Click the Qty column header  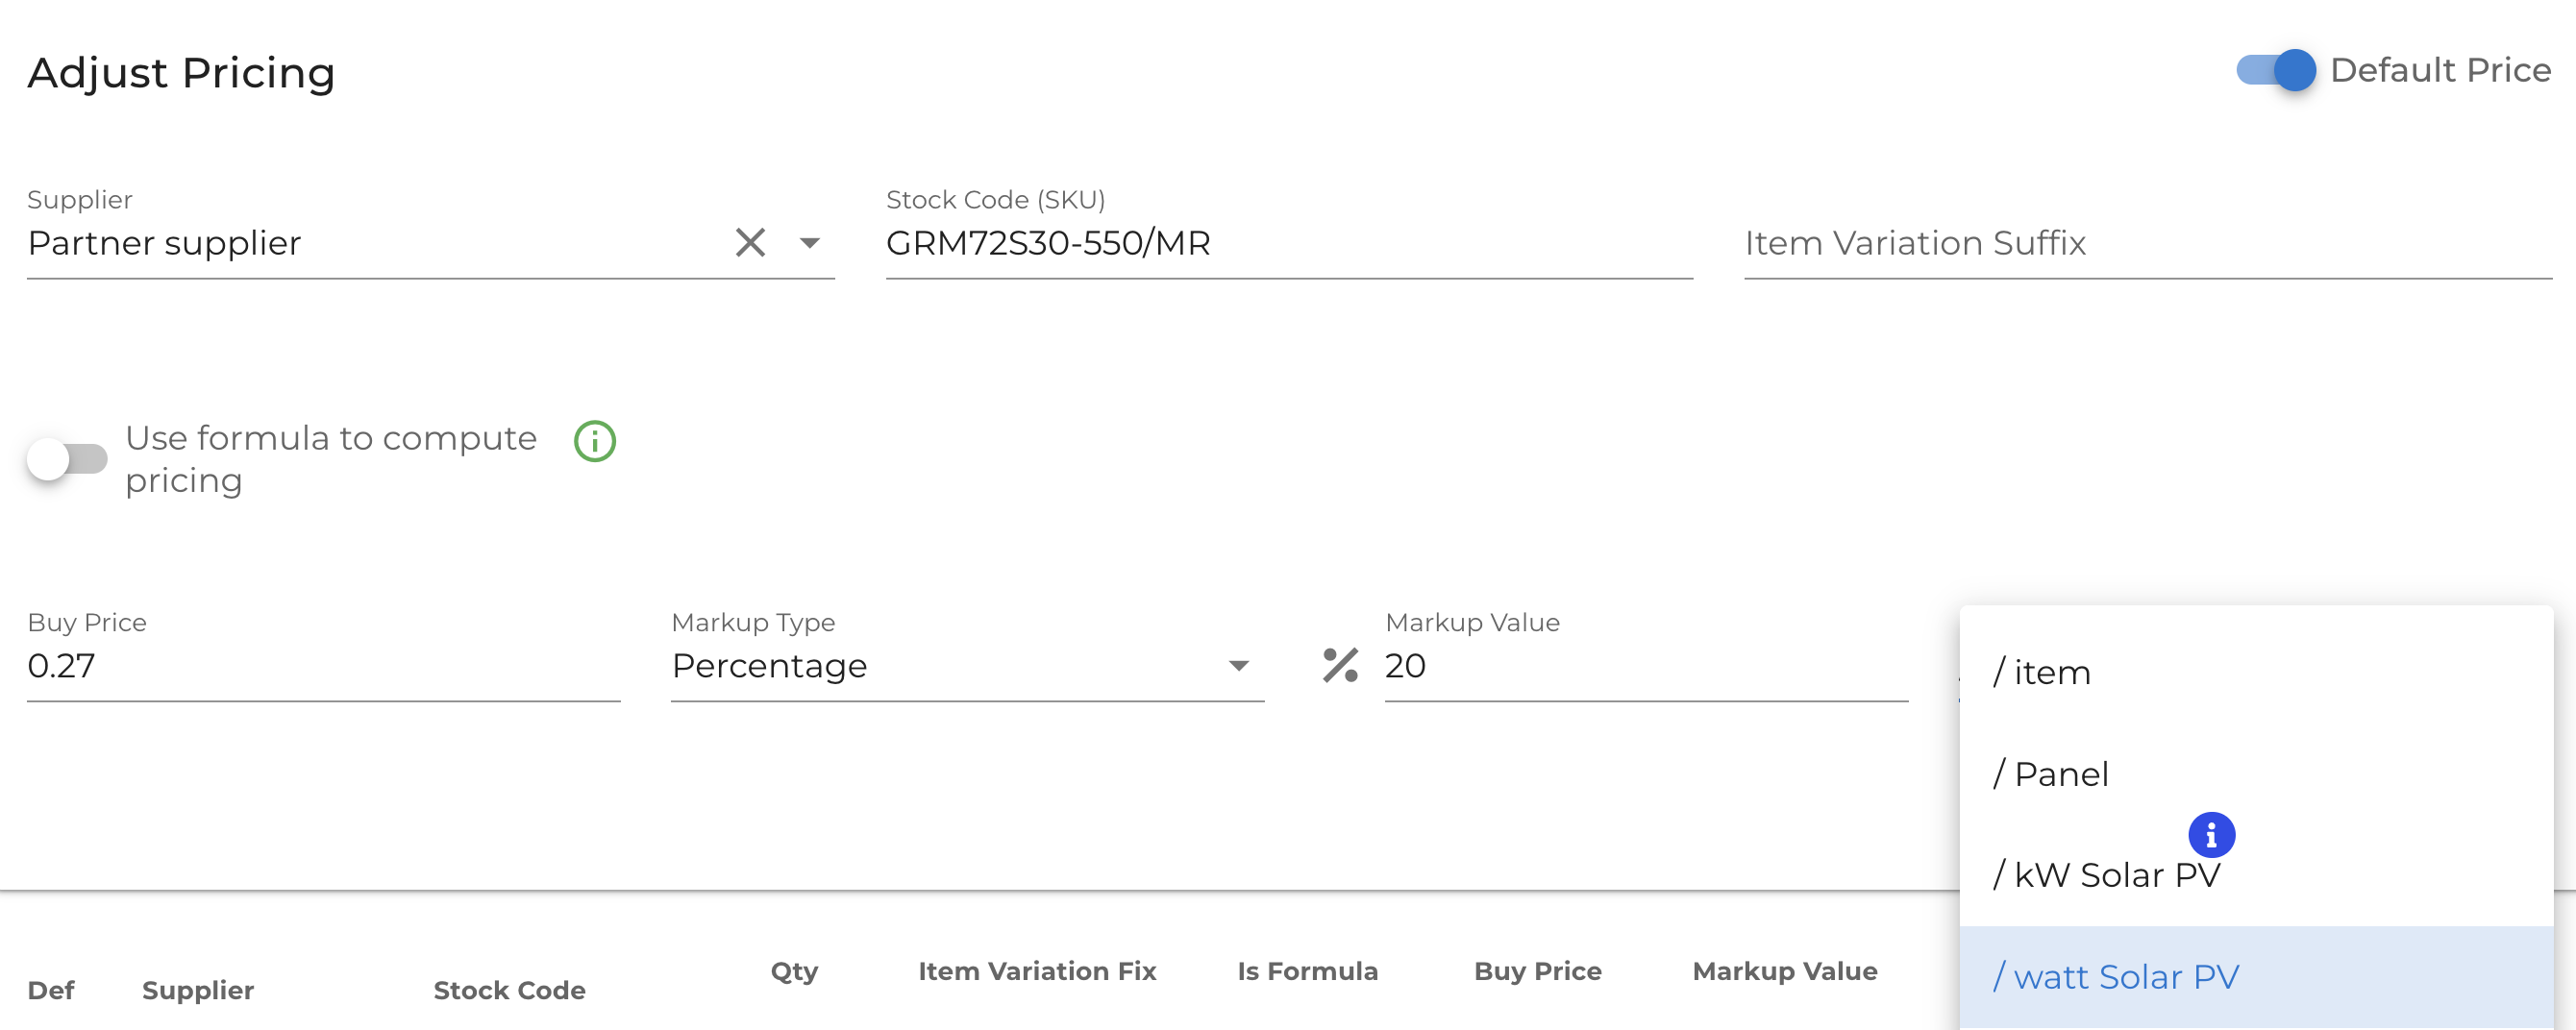pyautogui.click(x=794, y=971)
